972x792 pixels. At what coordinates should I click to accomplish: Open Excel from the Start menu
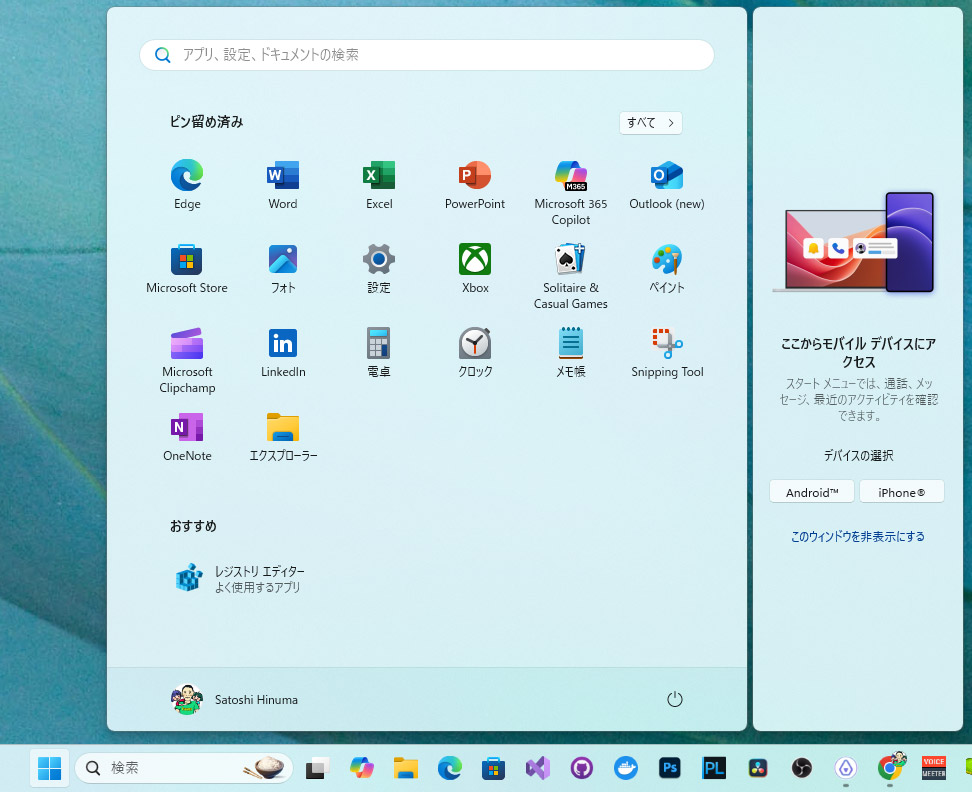click(x=379, y=185)
